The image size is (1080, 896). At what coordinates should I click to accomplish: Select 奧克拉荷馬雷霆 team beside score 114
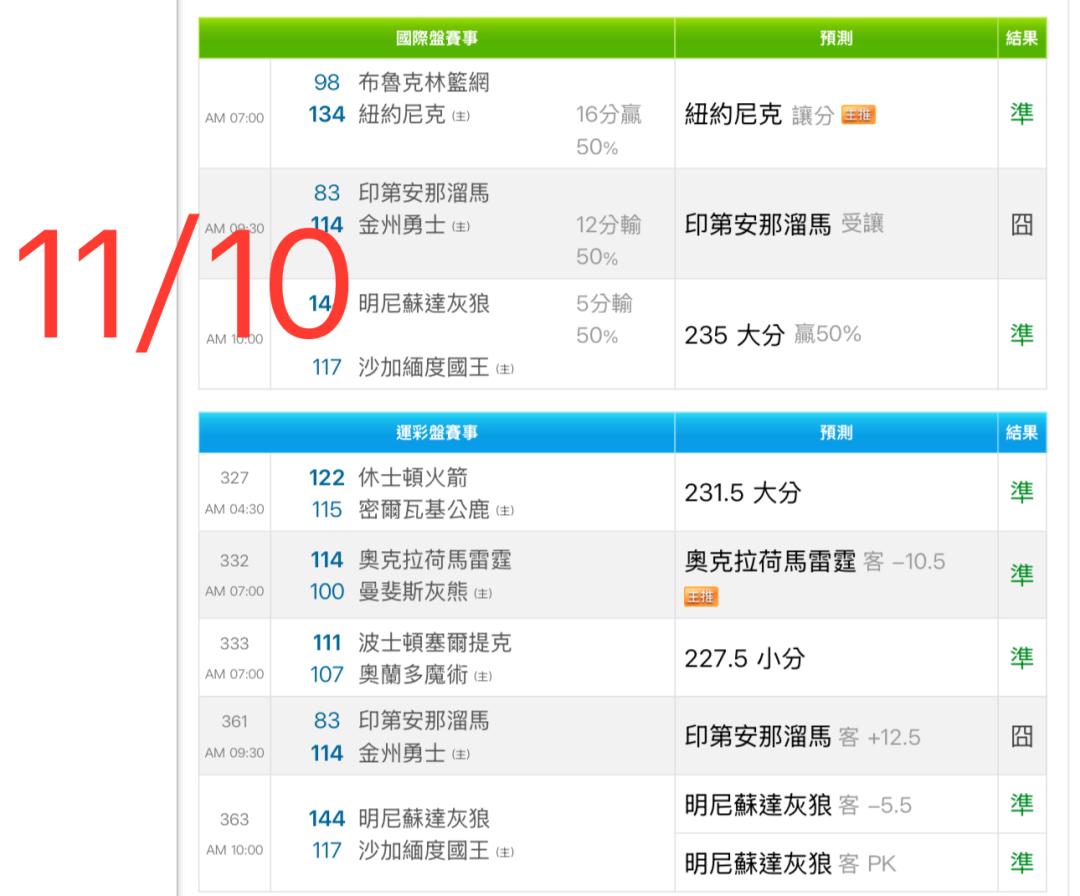point(435,560)
